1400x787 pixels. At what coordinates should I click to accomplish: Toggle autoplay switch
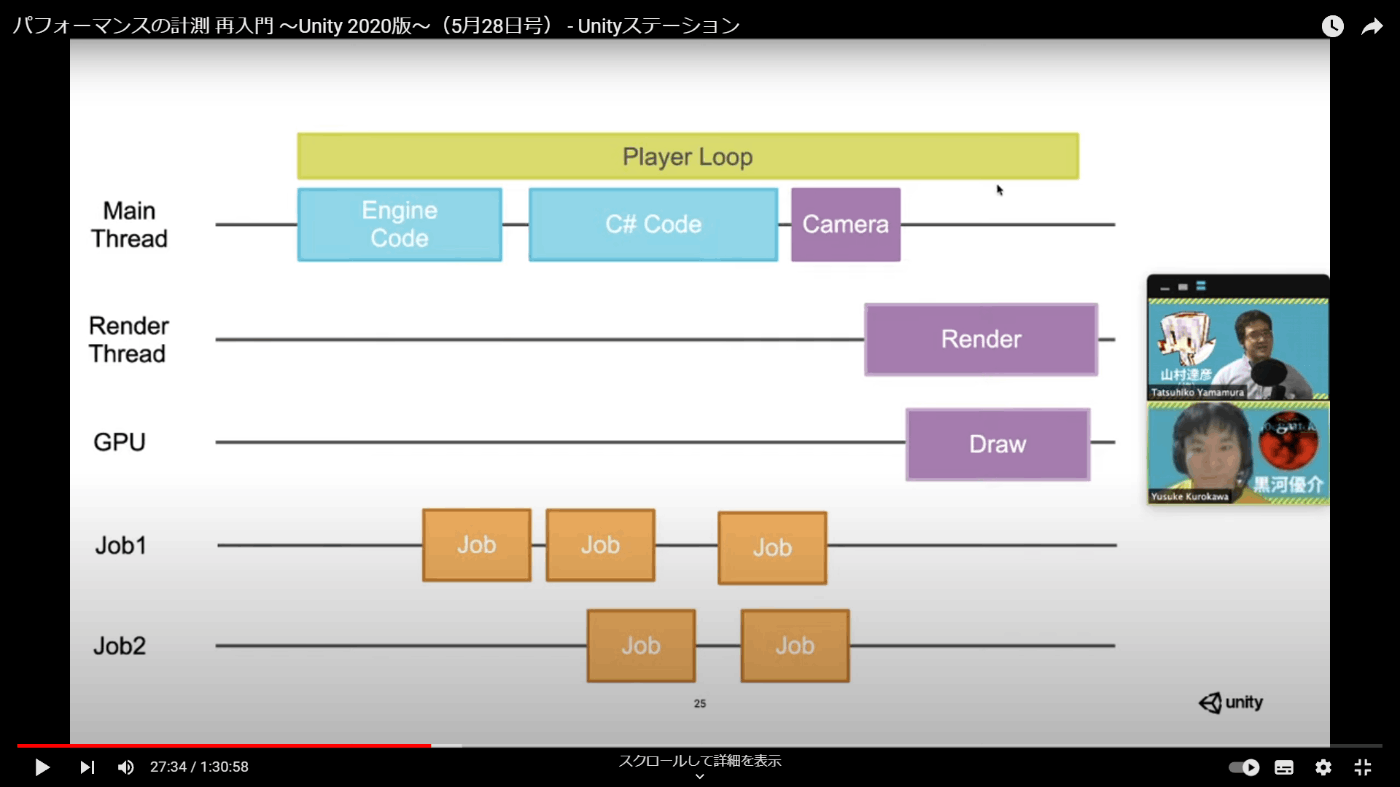tap(1244, 767)
